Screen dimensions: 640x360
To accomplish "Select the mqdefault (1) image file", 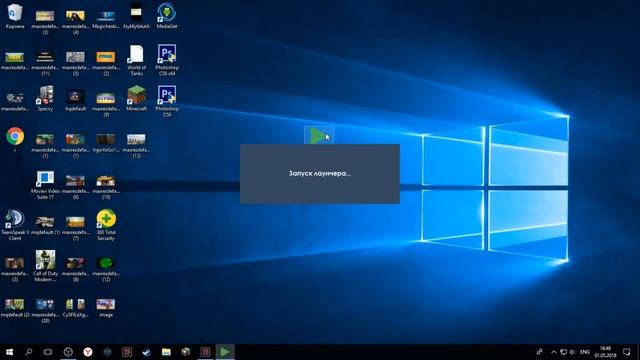I will click(x=45, y=225).
